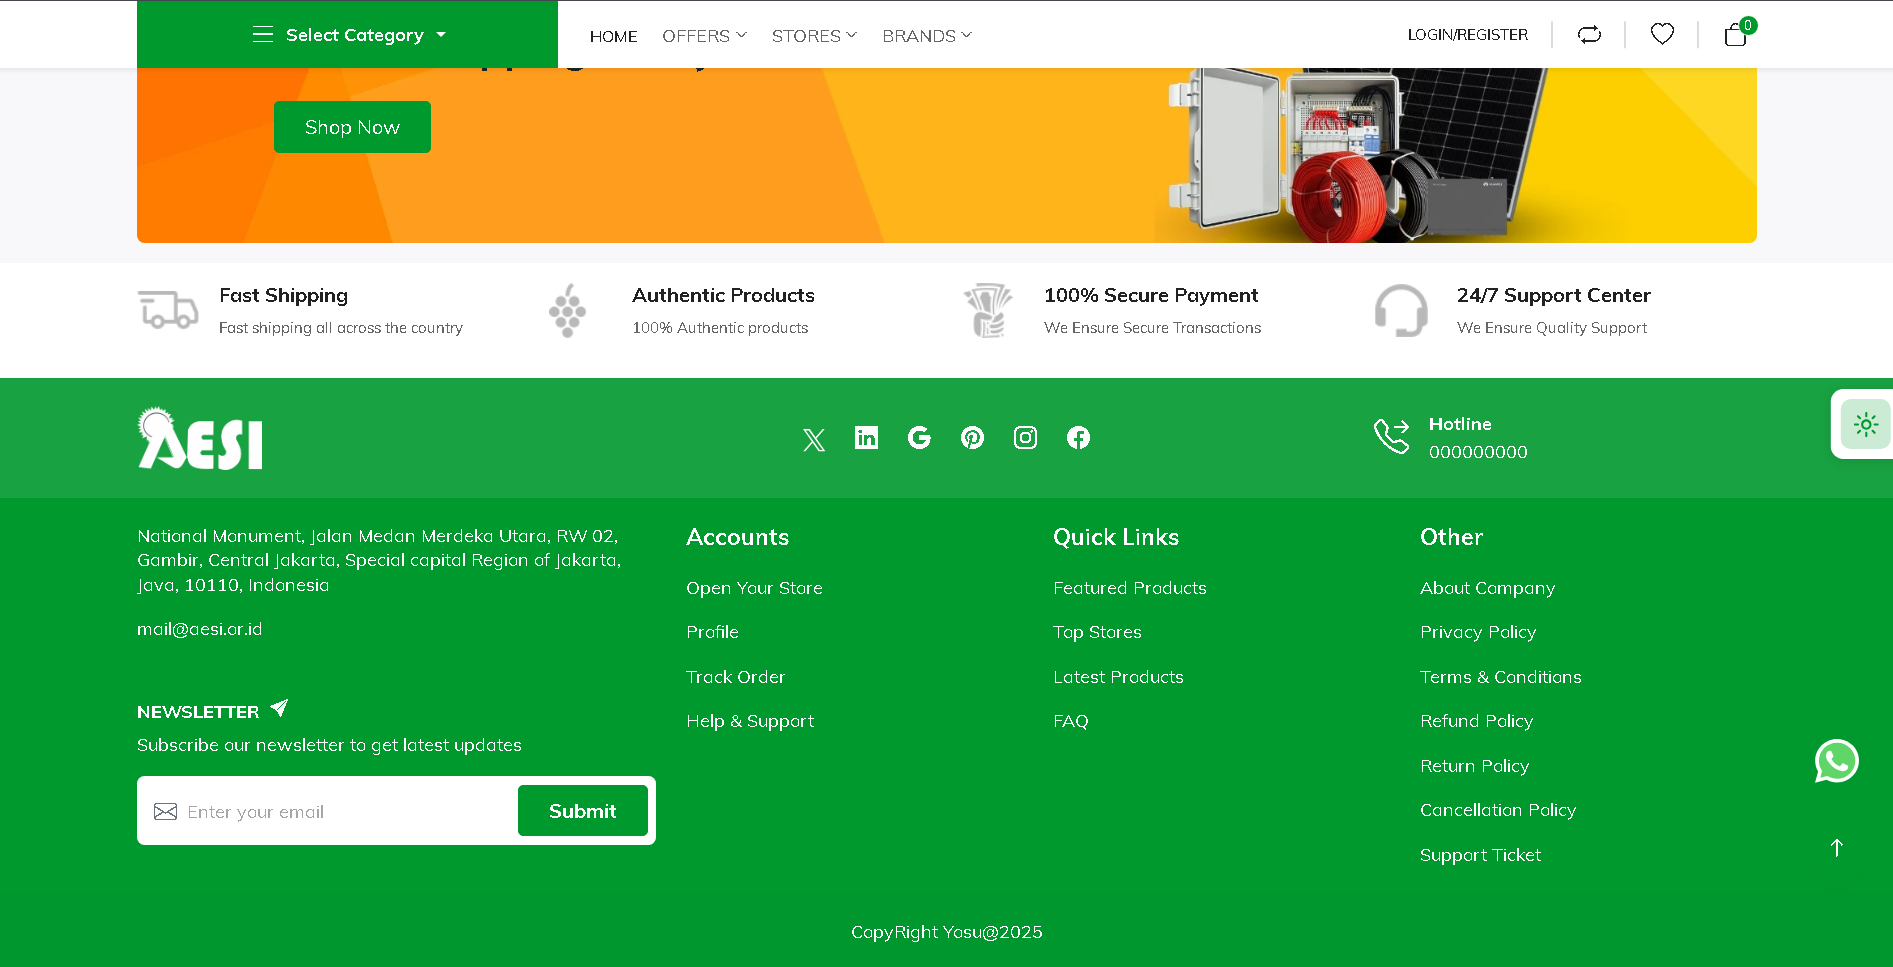1893x967 pixels.
Task: Toggle the light/dark theme switcher
Action: tap(1865, 424)
